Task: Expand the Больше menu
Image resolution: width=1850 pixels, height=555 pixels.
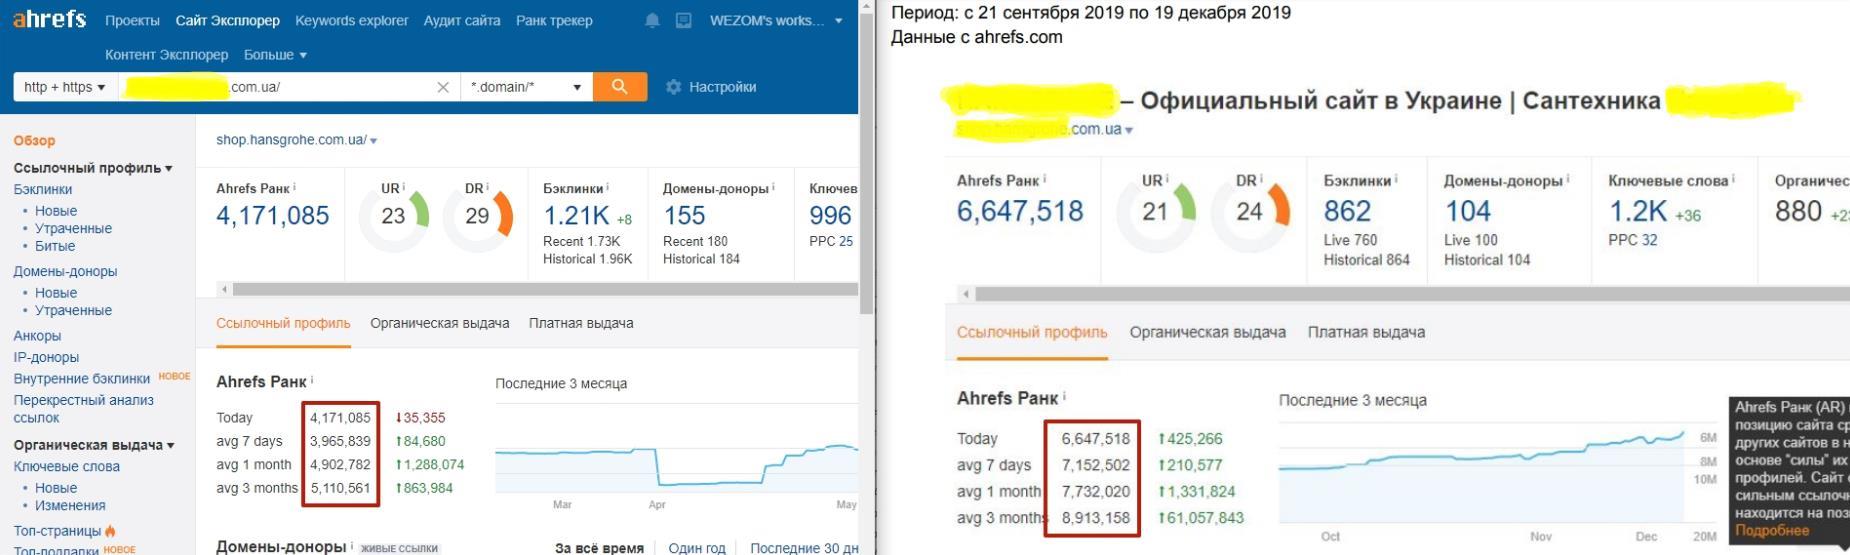Action: [x=275, y=55]
